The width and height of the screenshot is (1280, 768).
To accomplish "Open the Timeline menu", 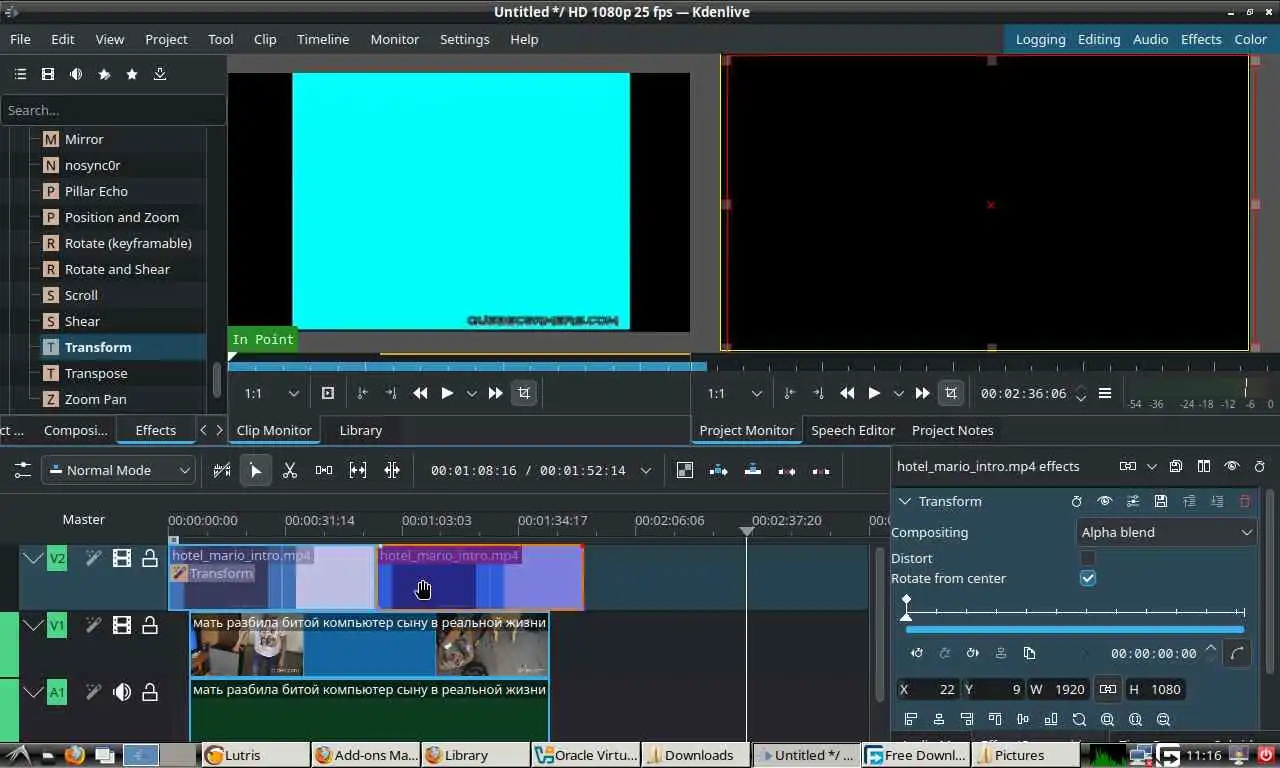I will click(323, 39).
